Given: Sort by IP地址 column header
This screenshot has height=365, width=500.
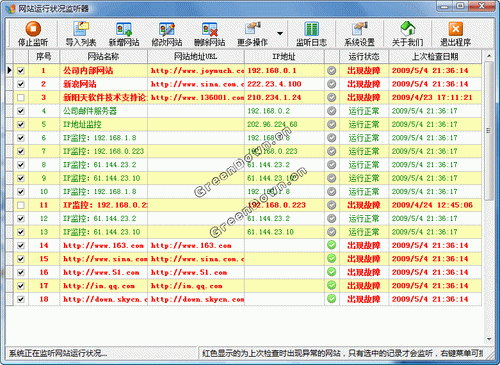Looking at the screenshot, I should point(284,57).
